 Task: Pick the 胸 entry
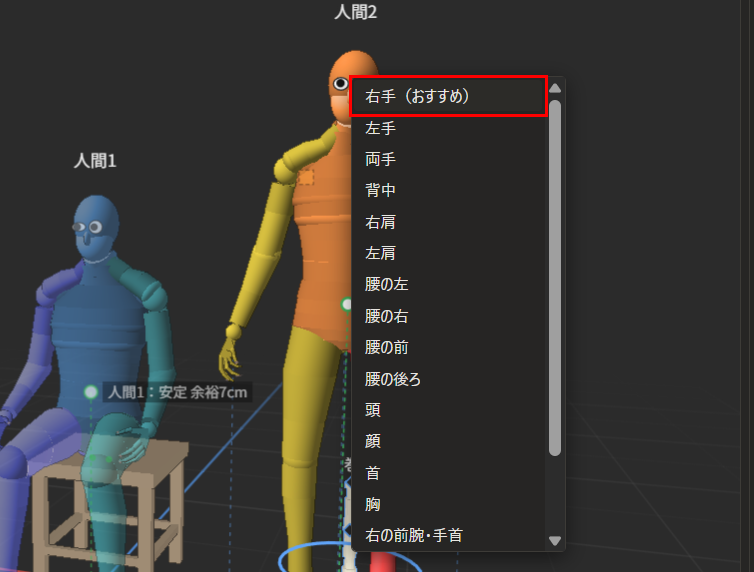[x=448, y=504]
